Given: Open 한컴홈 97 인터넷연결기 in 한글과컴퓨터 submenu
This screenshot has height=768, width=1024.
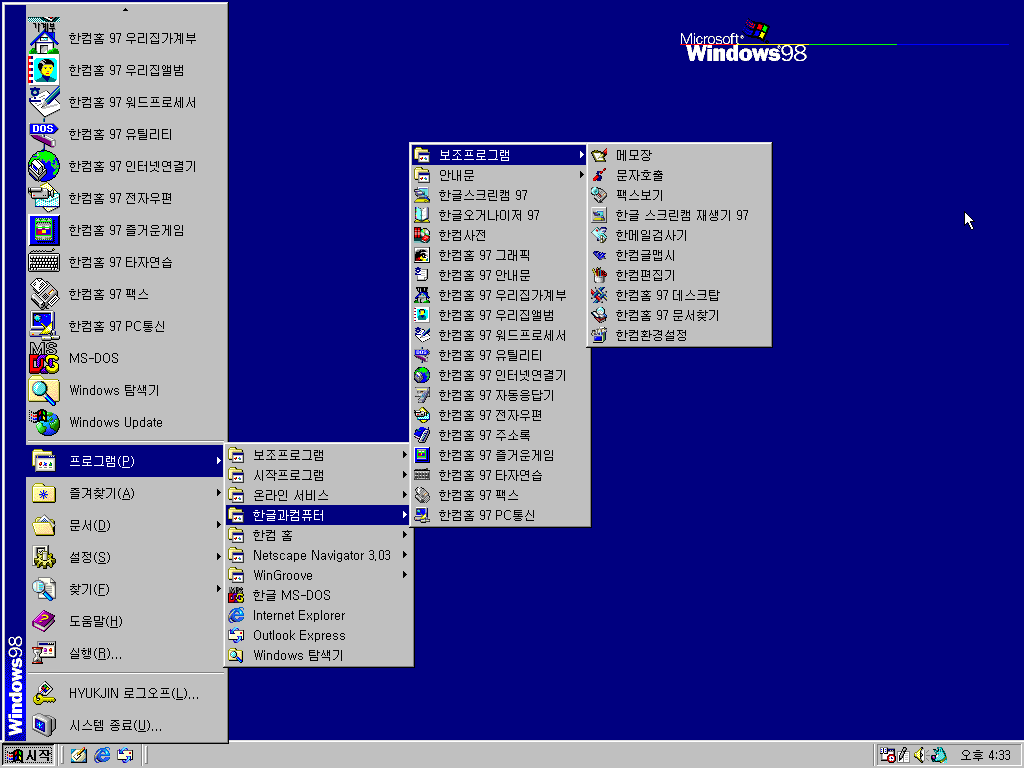Looking at the screenshot, I should [500, 375].
